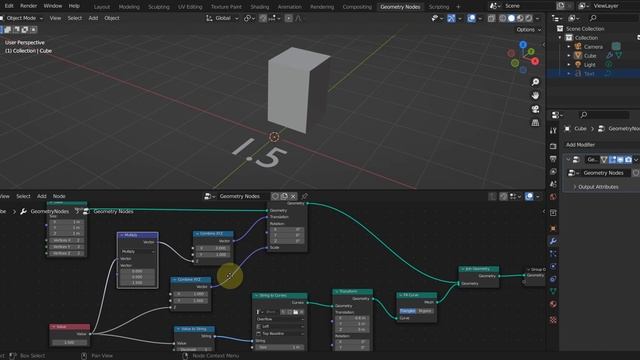Viewport: 640px width, 360px height.
Task: Switch to wireframe viewport shading
Action: (x=502, y=18)
